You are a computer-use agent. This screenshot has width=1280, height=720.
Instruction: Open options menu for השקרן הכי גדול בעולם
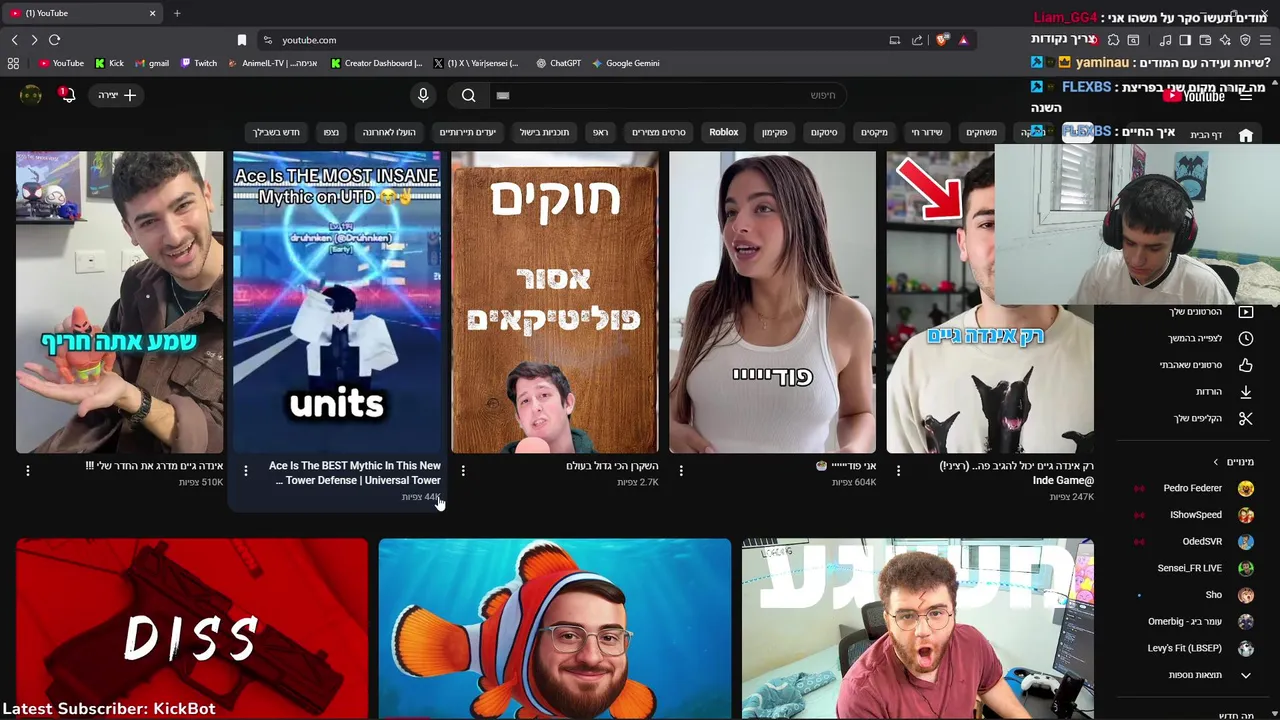[463, 470]
